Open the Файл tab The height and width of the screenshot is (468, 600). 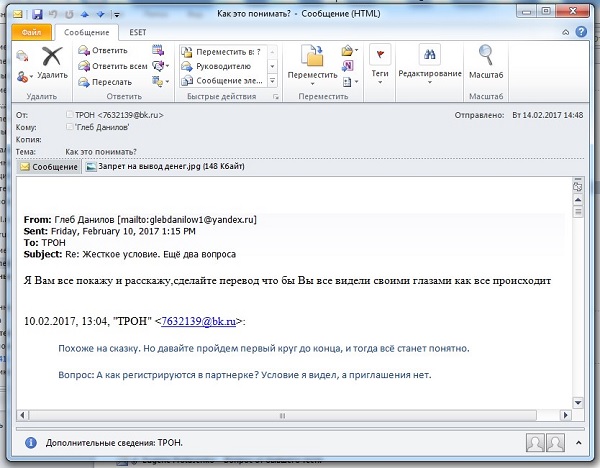31,32
